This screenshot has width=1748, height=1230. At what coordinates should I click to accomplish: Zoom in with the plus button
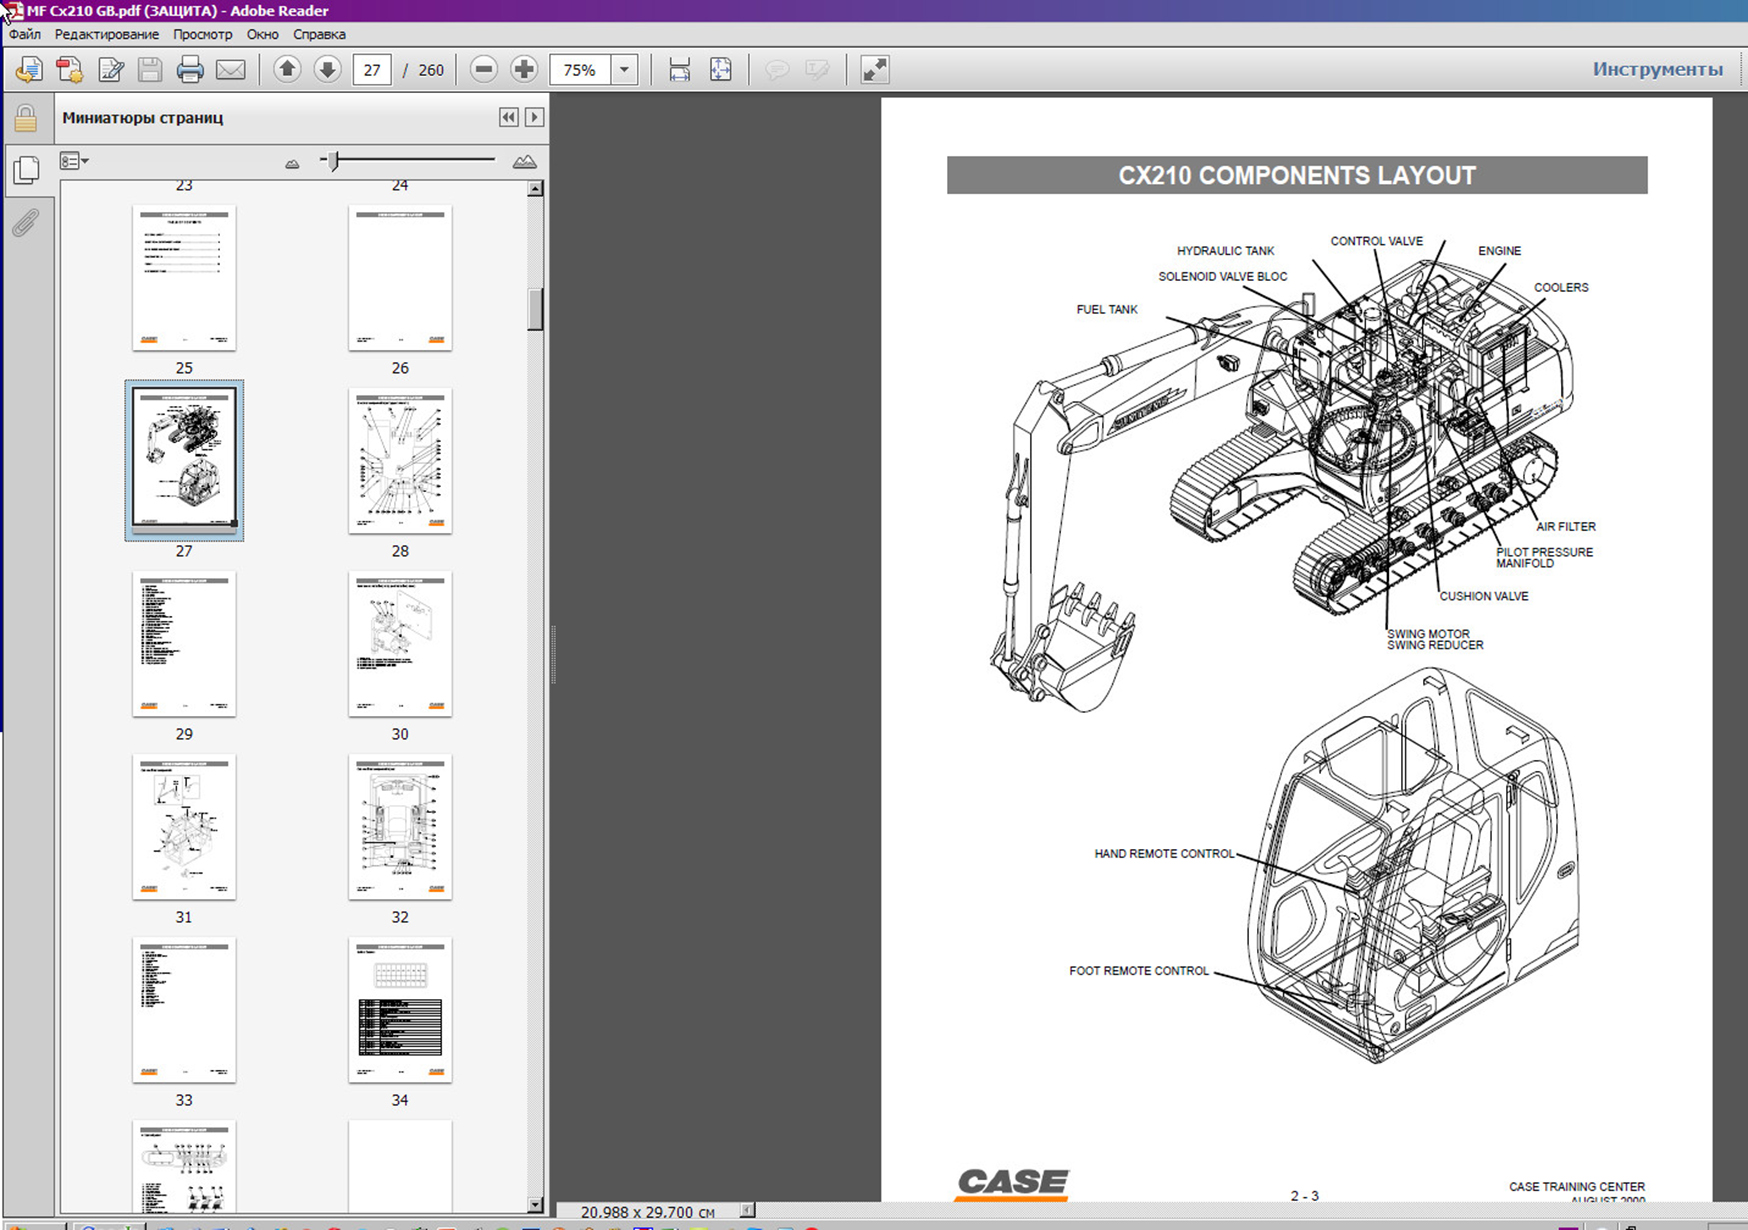coord(524,70)
